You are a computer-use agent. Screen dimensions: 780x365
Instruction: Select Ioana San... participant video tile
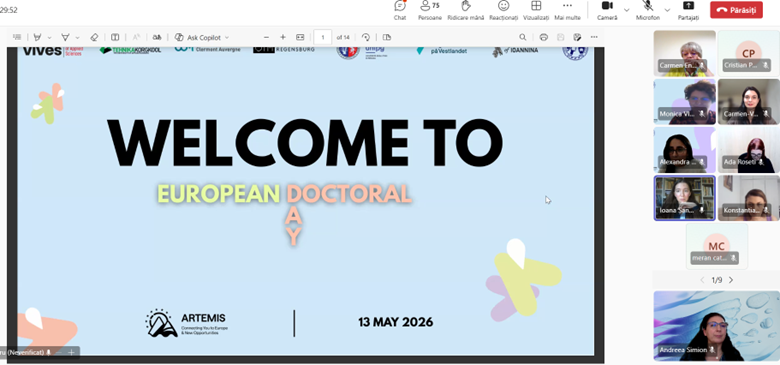pyautogui.click(x=684, y=198)
